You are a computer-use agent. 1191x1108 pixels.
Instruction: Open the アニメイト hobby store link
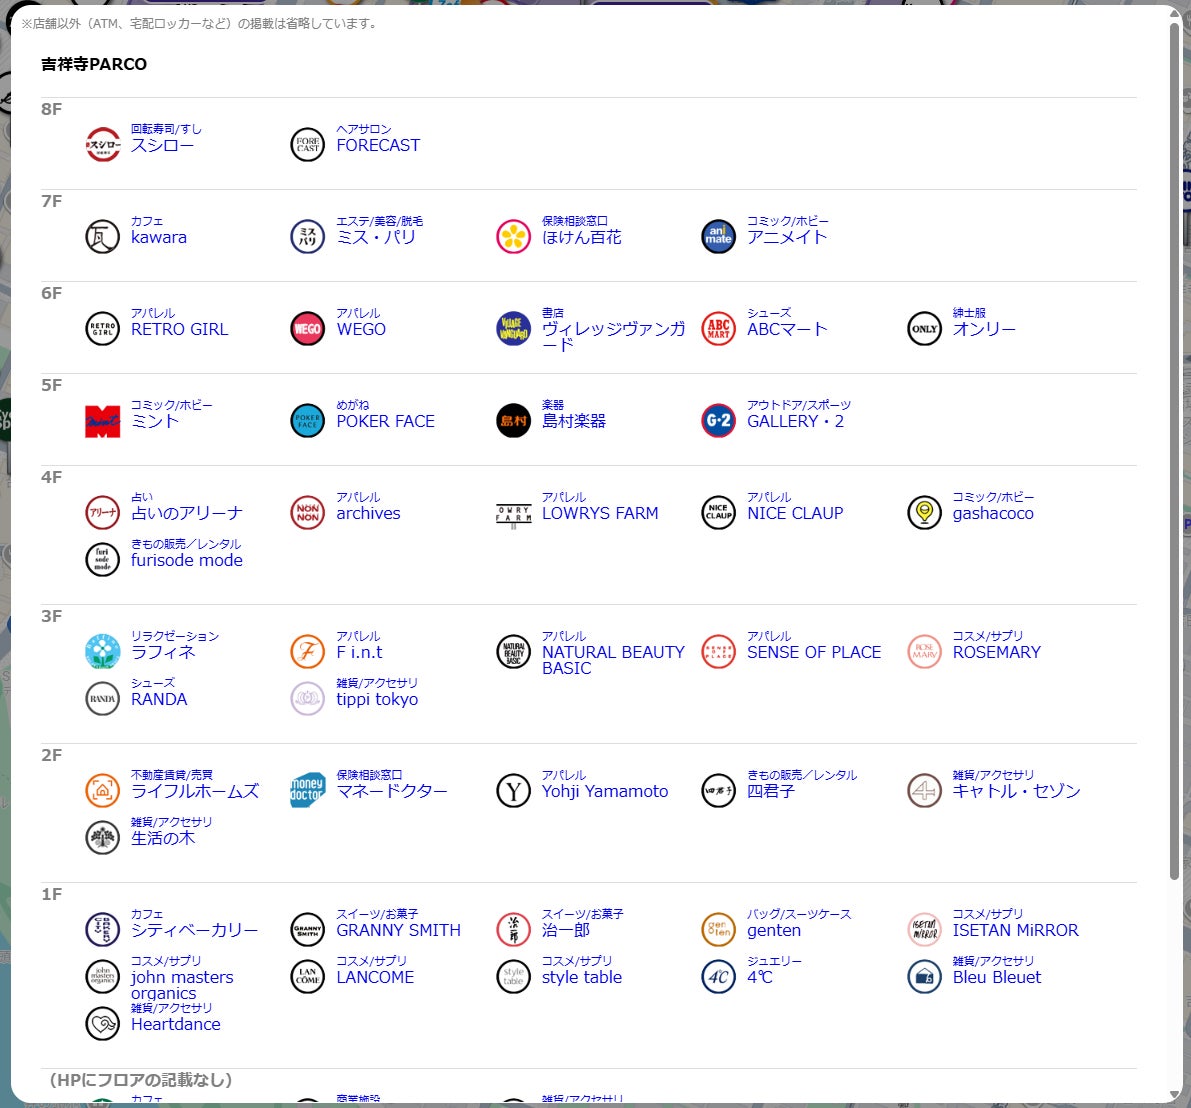pyautogui.click(x=787, y=237)
